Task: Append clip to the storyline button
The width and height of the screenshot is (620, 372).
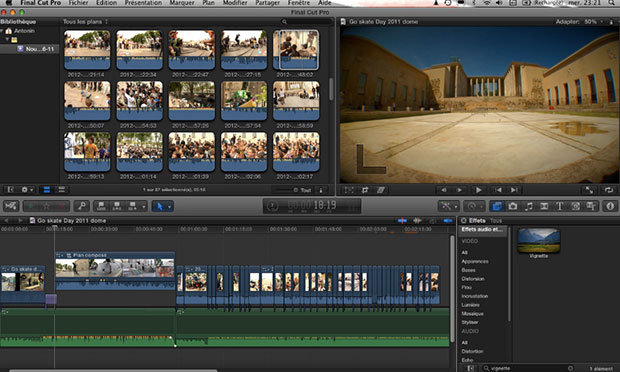Action: click(x=132, y=206)
